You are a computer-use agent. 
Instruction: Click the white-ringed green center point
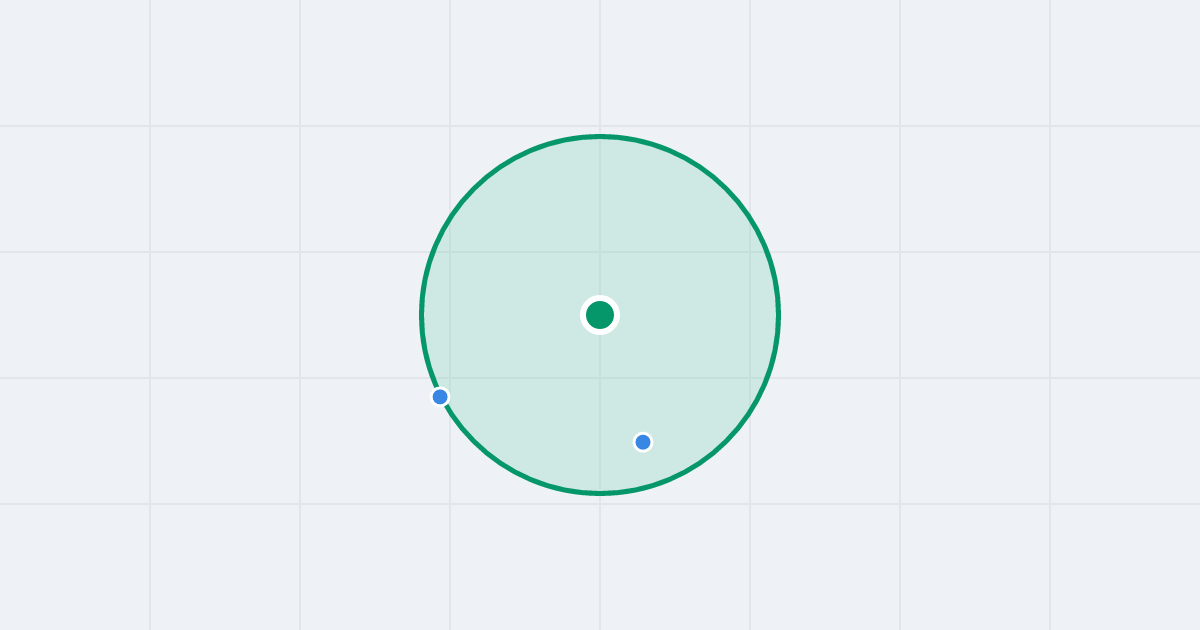600,315
